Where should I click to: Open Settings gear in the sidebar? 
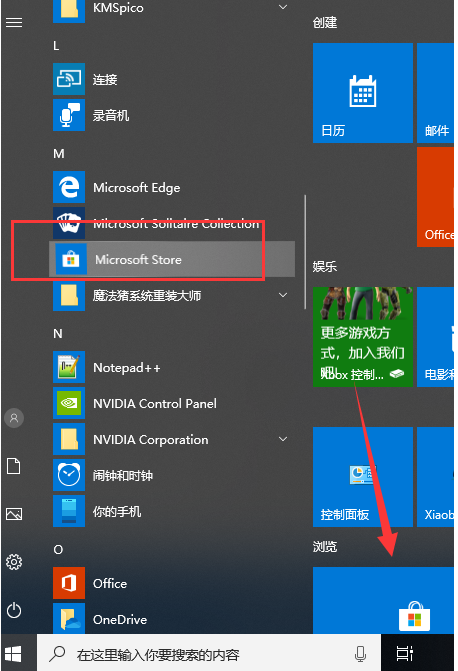[14, 562]
